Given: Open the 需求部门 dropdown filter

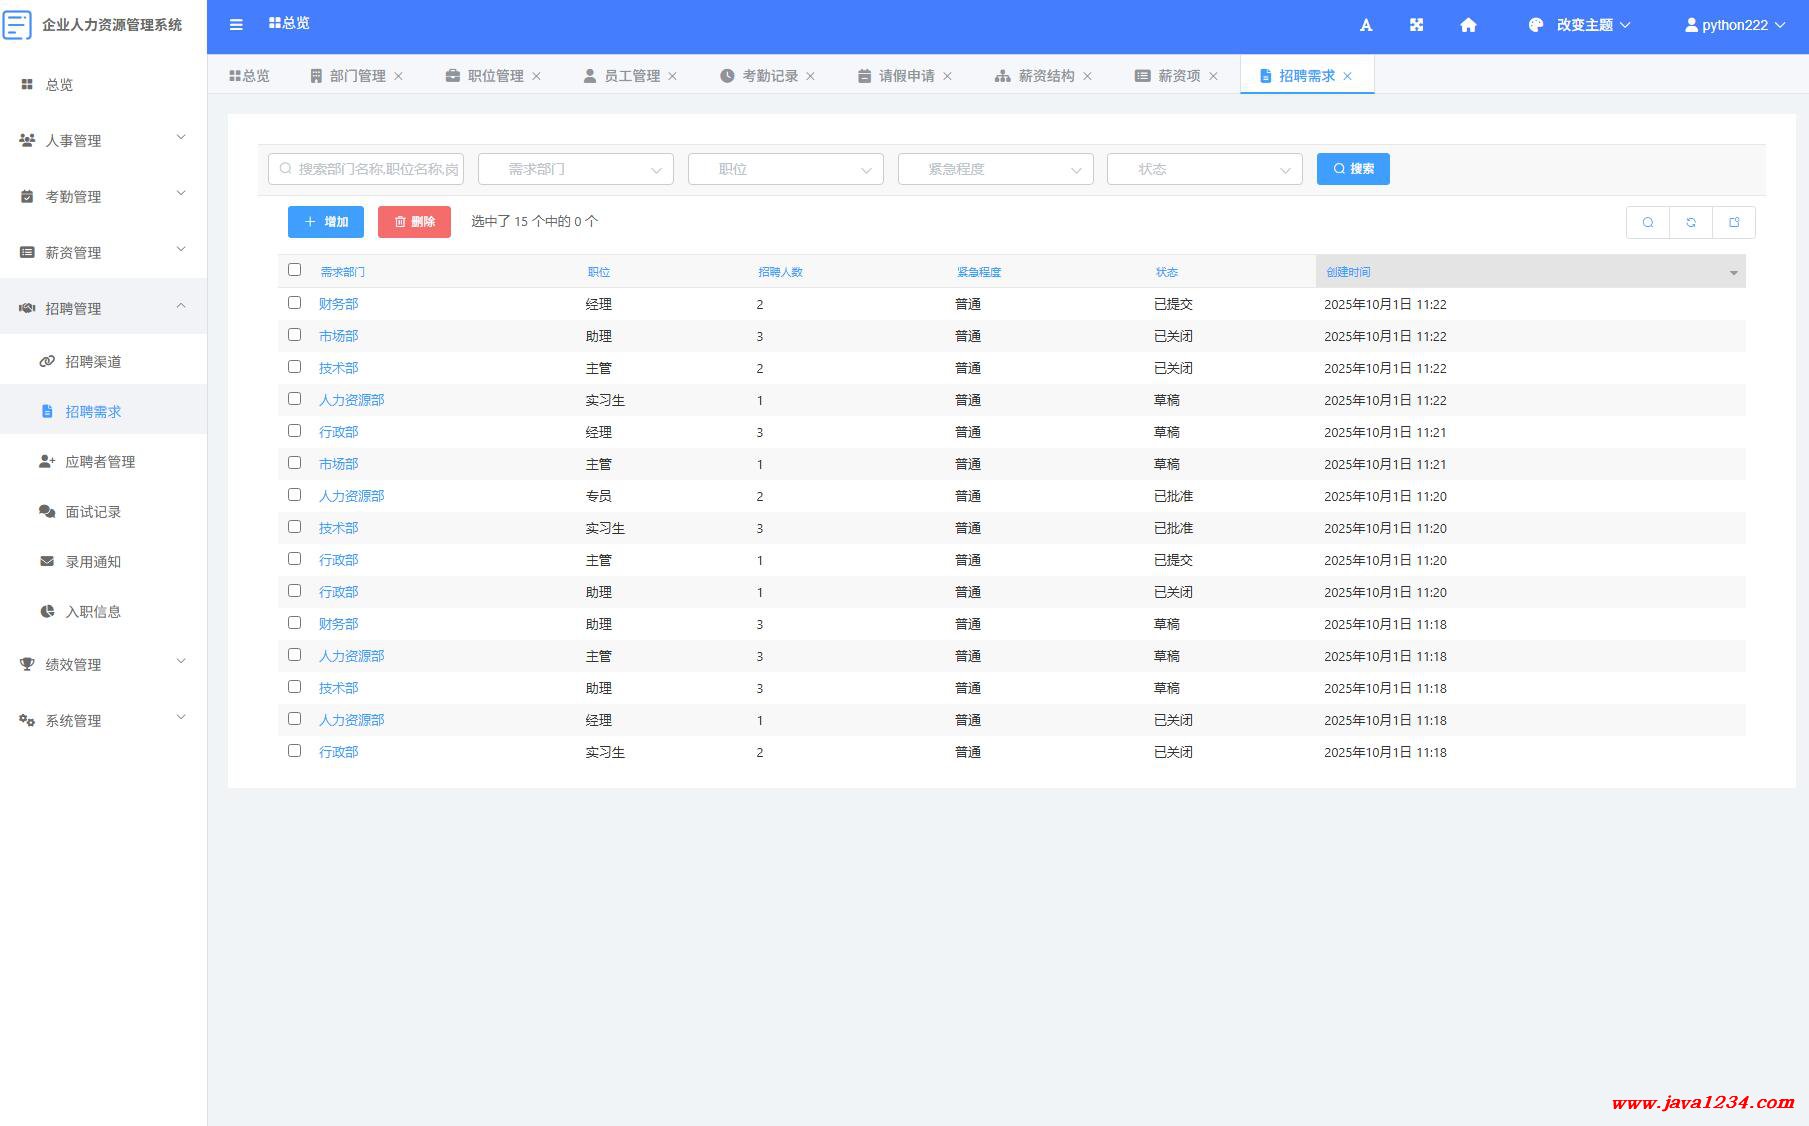Looking at the screenshot, I should (x=576, y=169).
